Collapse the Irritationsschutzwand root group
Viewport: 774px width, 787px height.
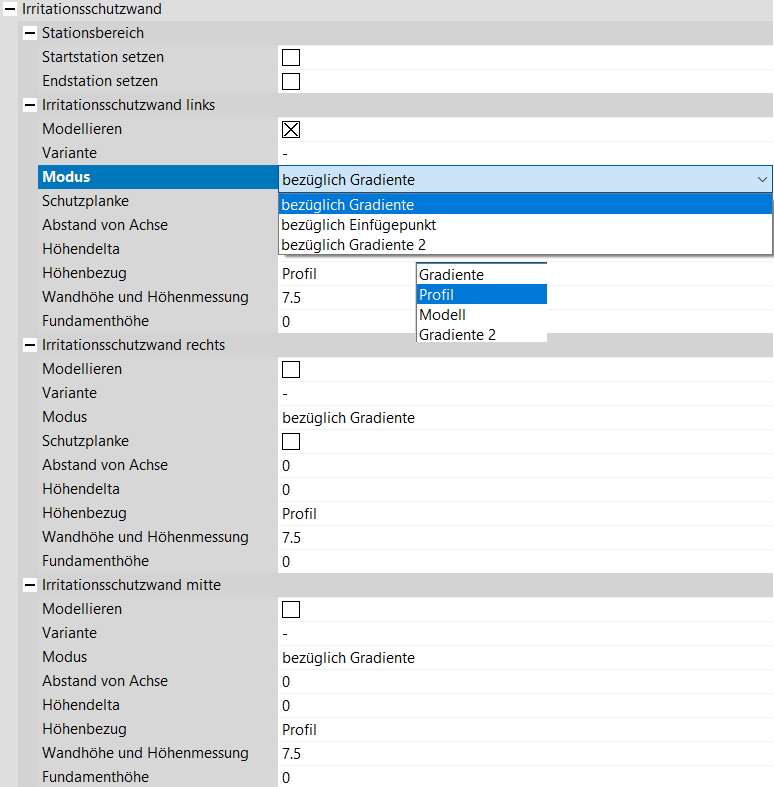[10, 9]
